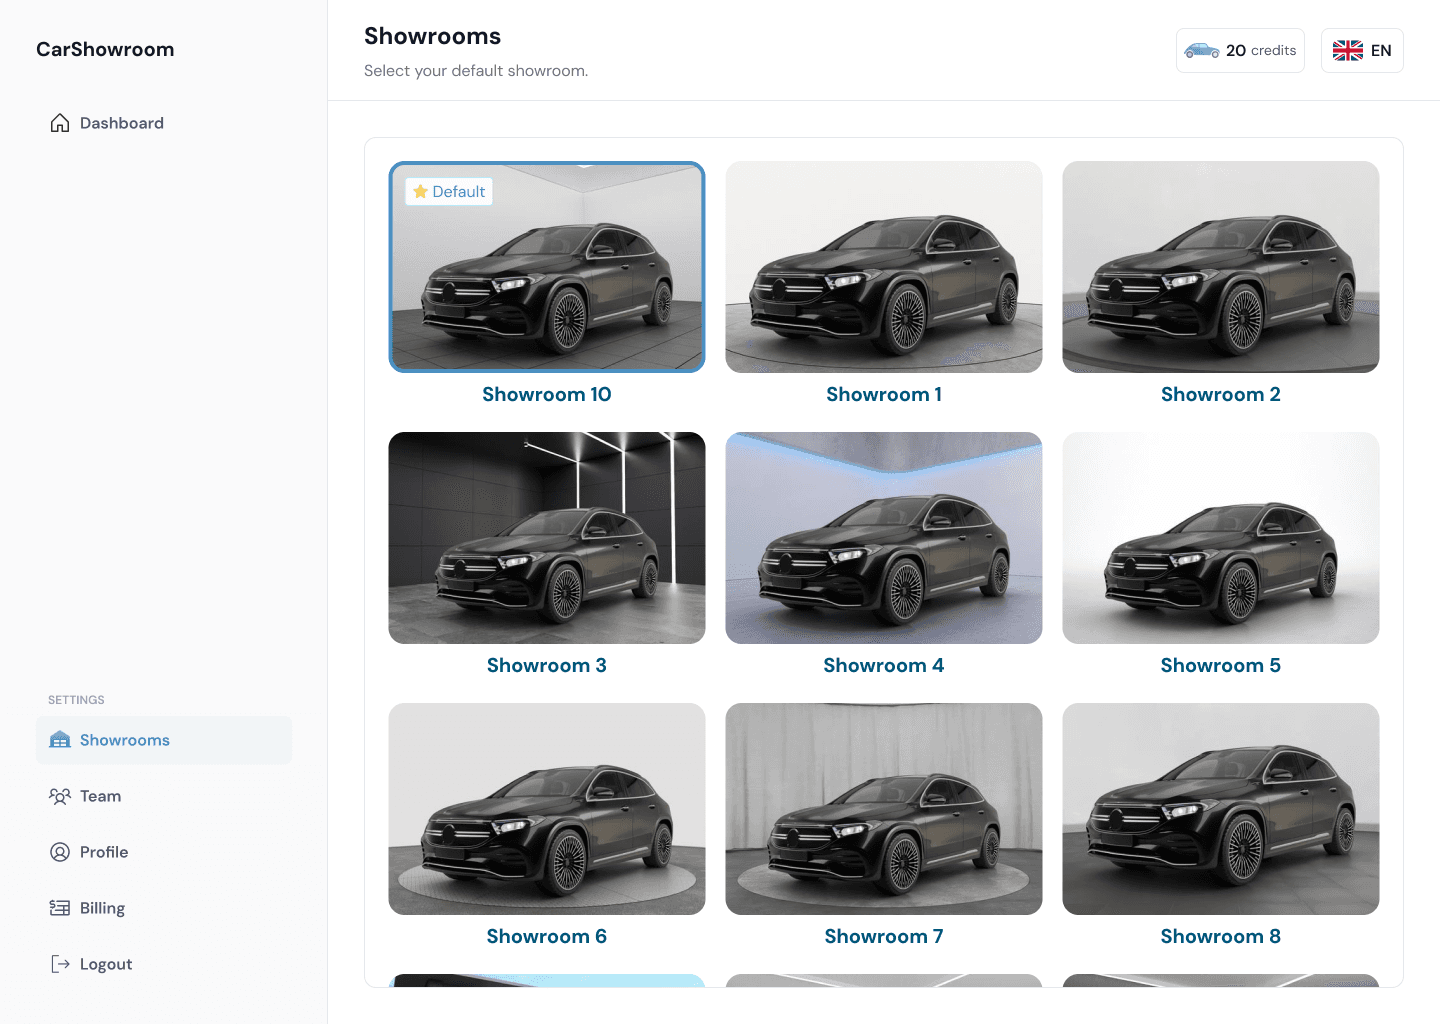Click the Team people icon

(x=60, y=796)
